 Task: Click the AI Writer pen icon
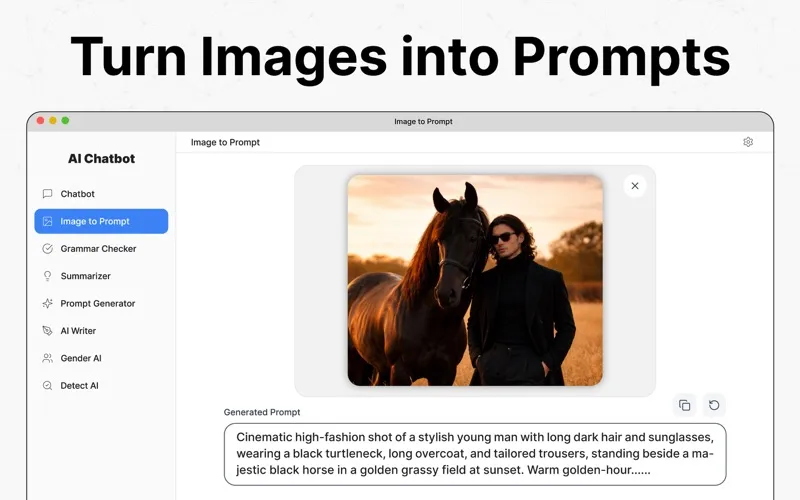47,331
